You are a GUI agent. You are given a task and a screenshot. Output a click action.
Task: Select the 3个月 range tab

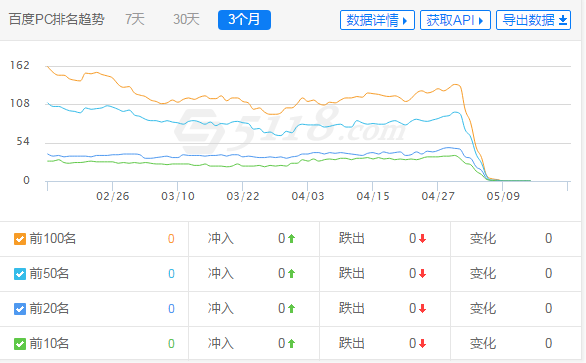pos(244,20)
